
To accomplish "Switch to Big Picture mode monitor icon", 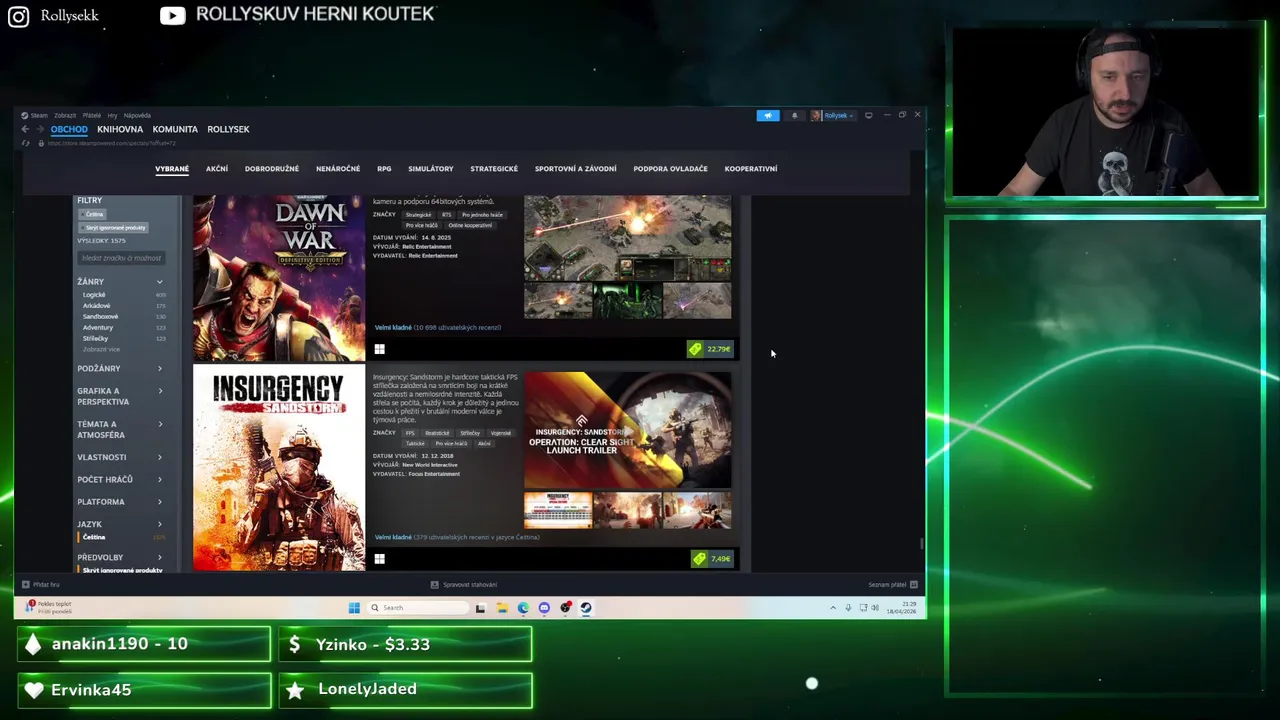I will pyautogui.click(x=868, y=115).
